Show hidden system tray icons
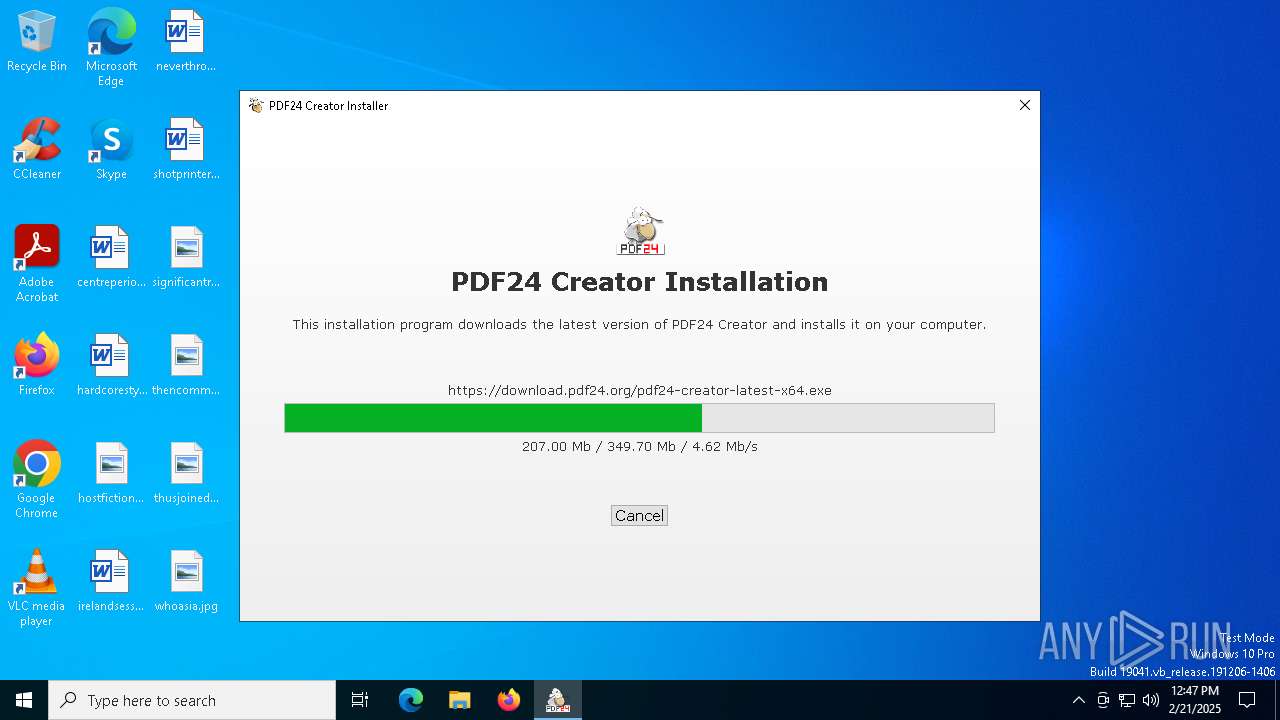The height and width of the screenshot is (720, 1280). (1078, 700)
